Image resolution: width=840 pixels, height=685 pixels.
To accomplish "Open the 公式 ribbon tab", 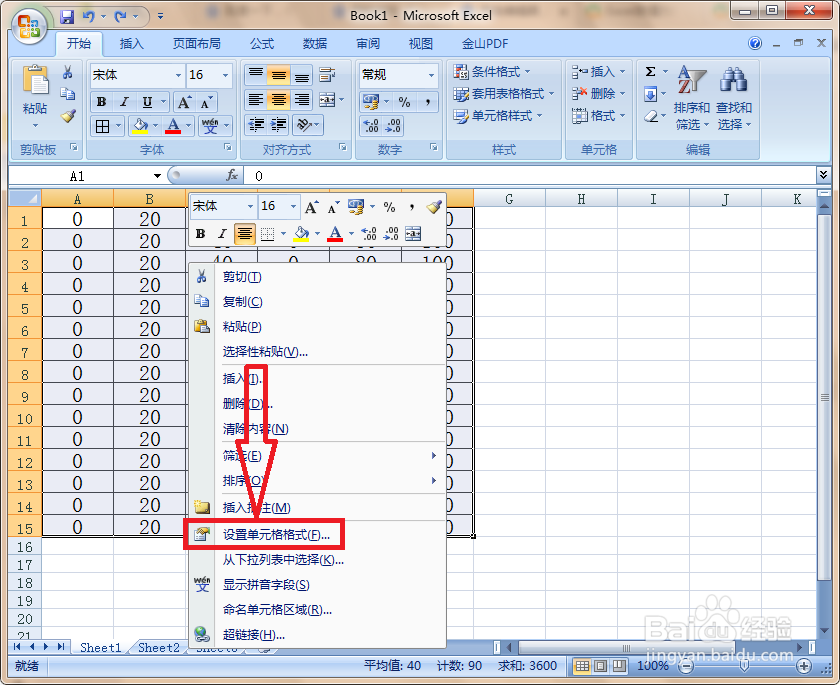I will [262, 43].
